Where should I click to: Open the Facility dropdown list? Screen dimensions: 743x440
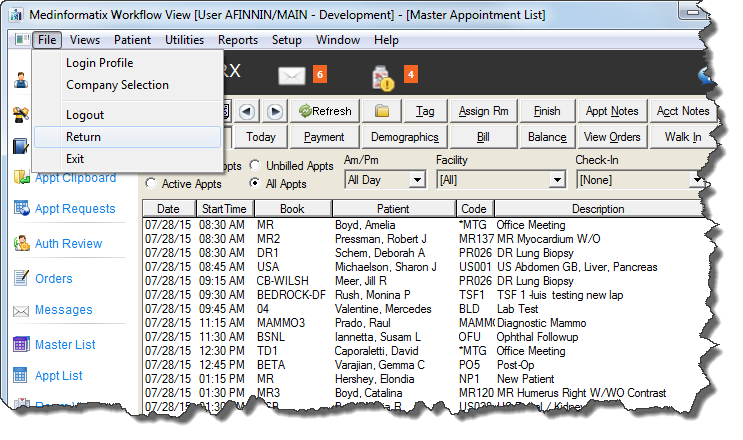point(557,181)
